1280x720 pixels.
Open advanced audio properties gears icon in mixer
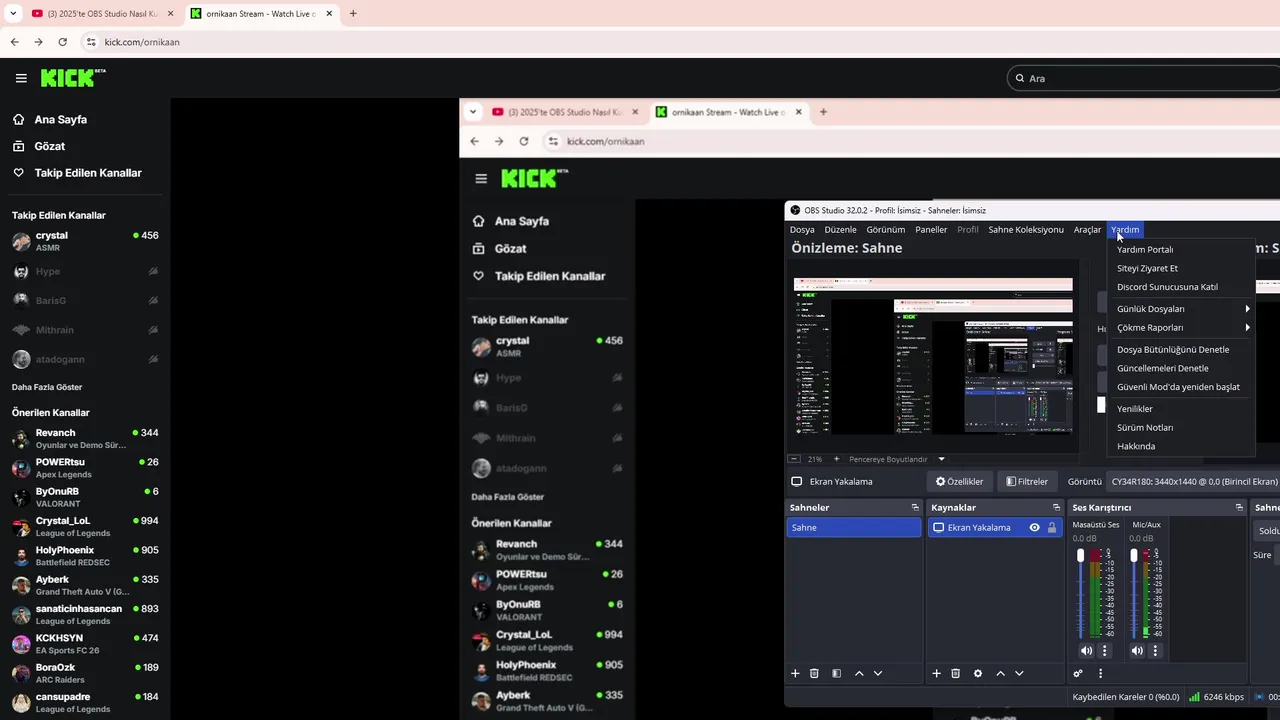coord(1078,674)
